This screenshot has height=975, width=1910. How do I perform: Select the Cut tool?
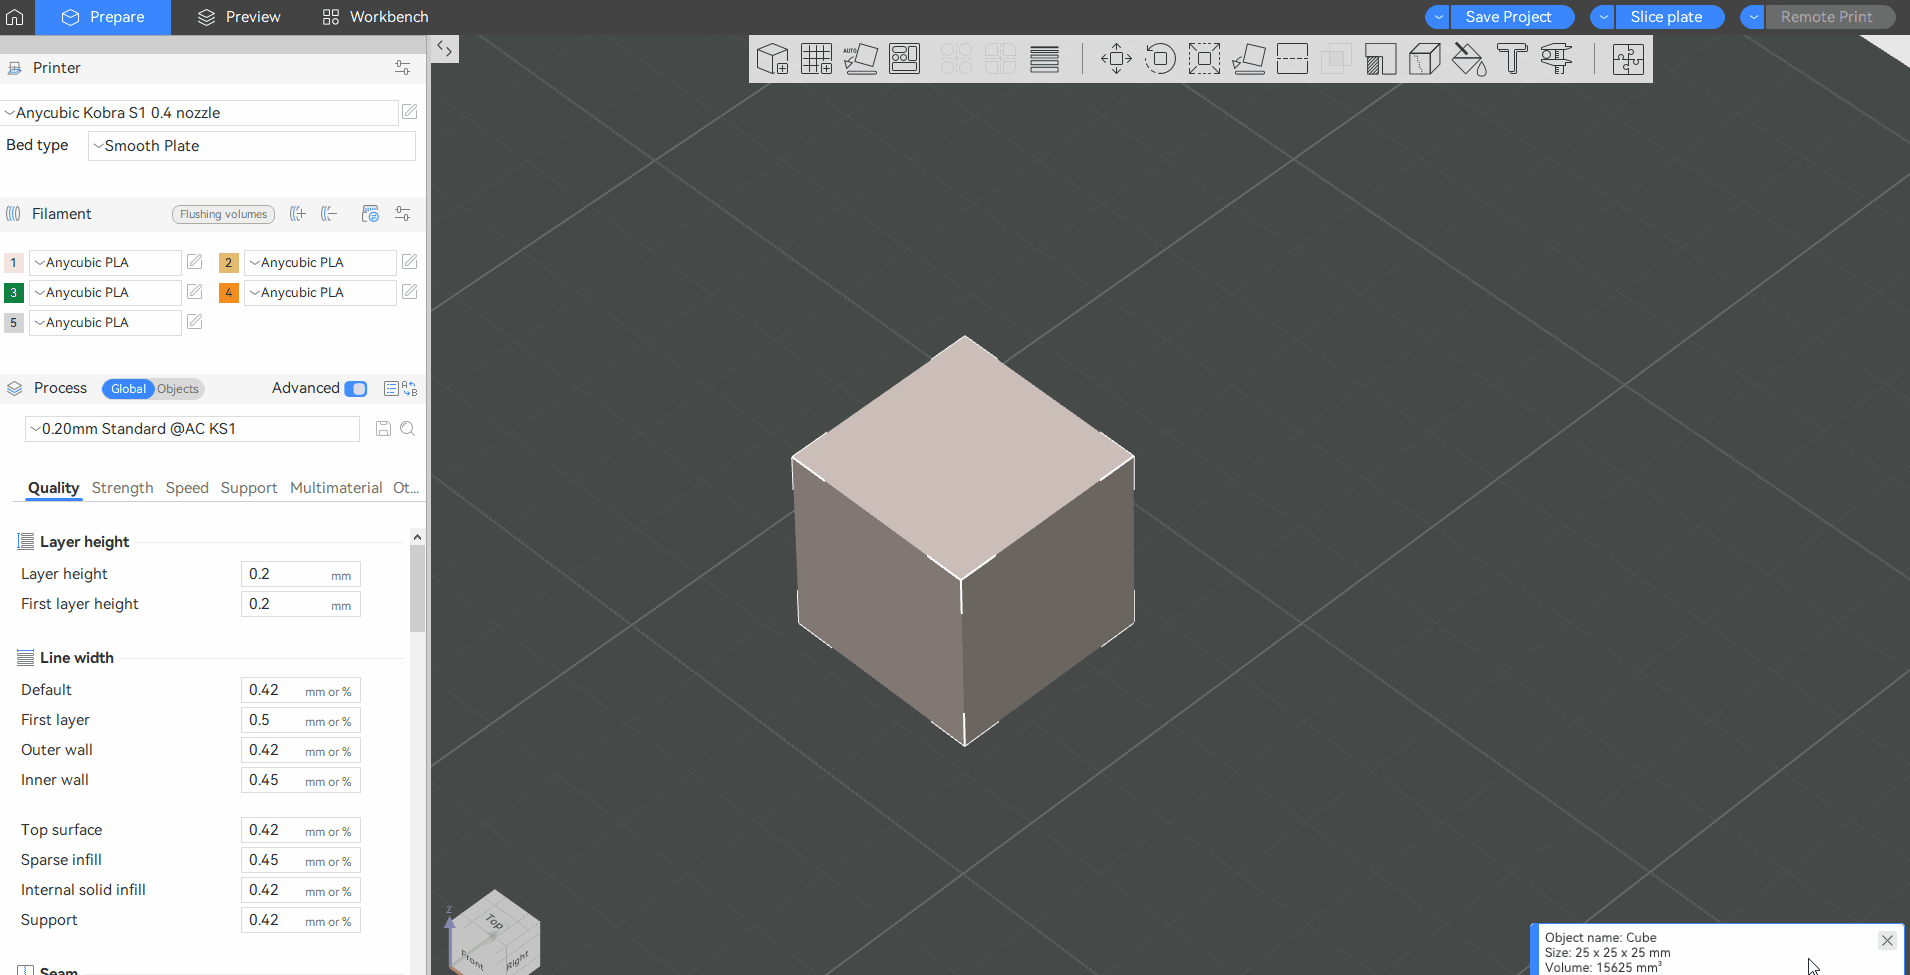[1292, 59]
